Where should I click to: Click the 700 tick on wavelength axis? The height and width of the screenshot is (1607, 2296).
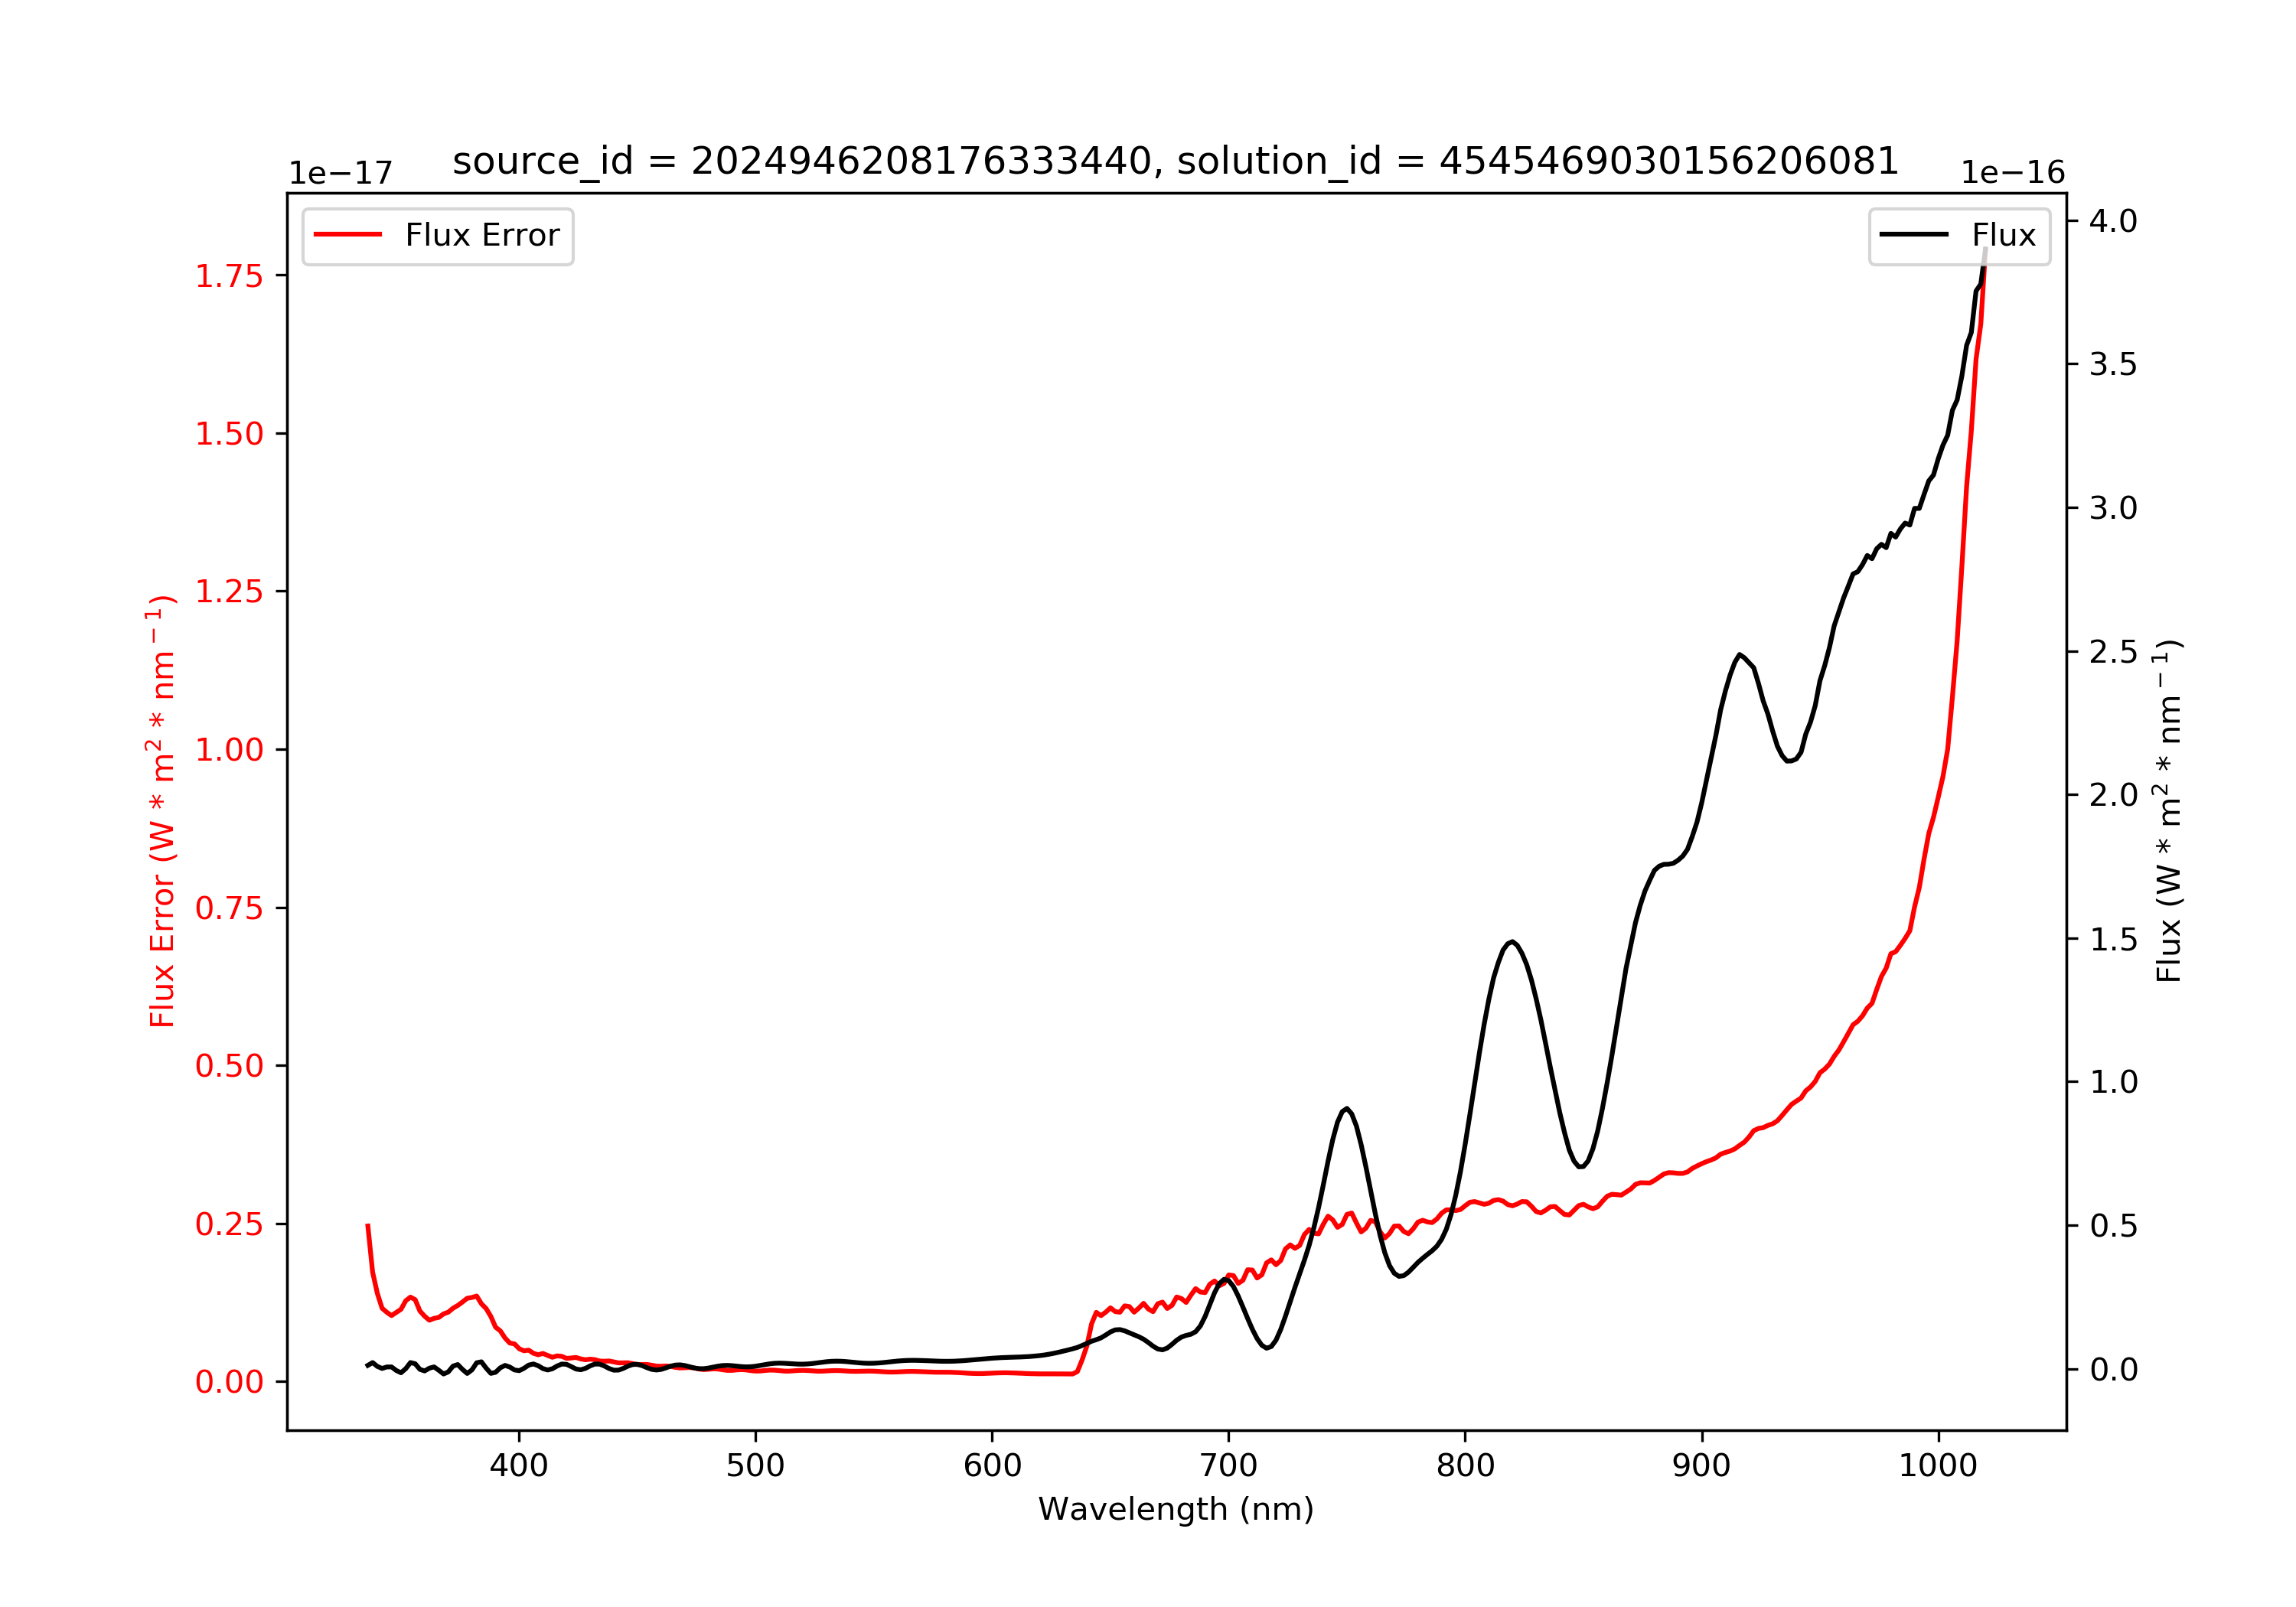coord(1229,1466)
